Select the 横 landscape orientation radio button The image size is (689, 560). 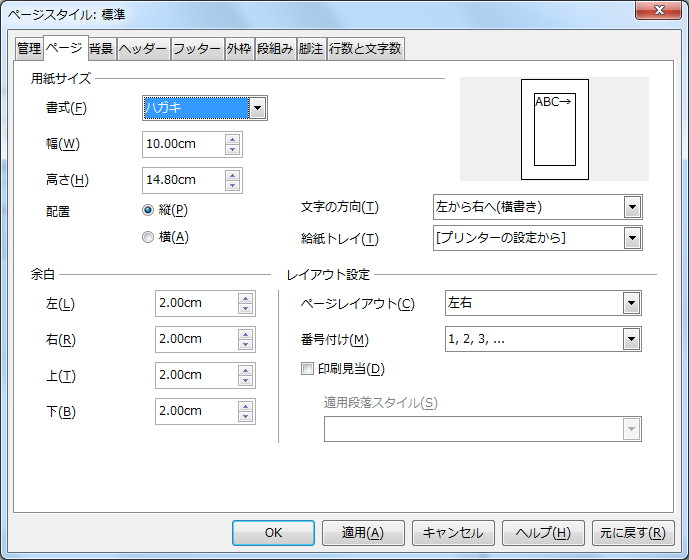point(148,237)
